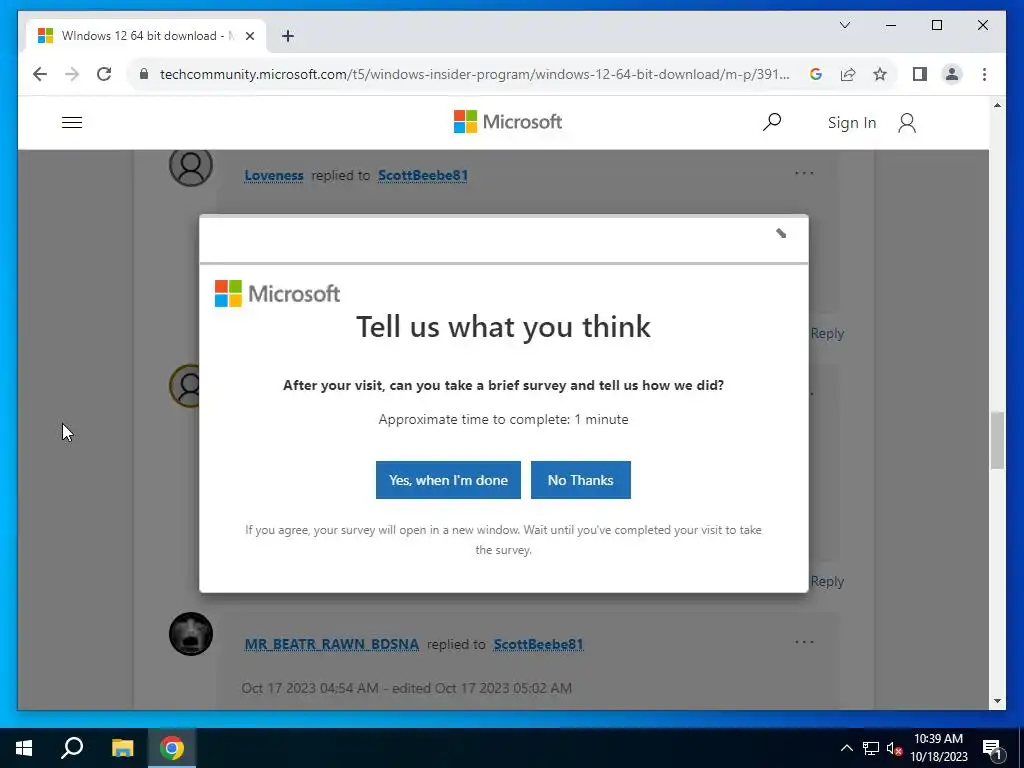
Task: Open the Loveness profile link
Action: pyautogui.click(x=274, y=175)
